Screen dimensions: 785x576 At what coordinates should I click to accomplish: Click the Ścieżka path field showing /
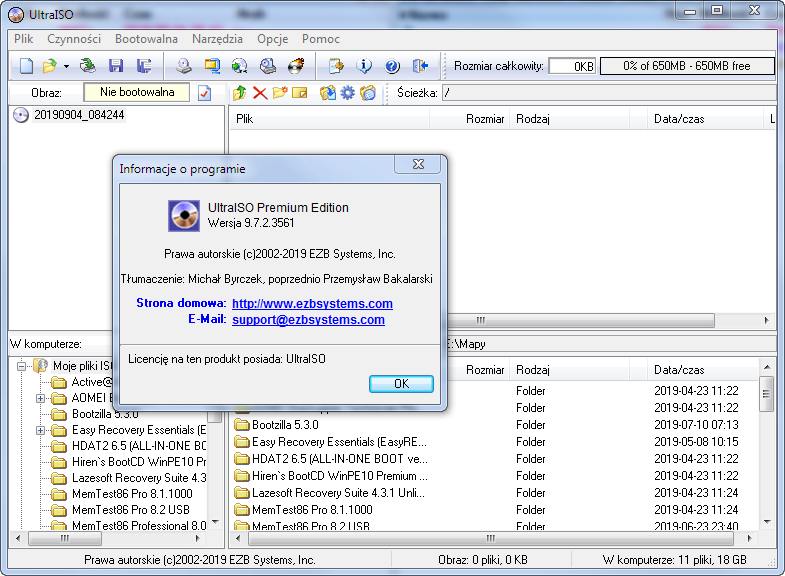coord(609,93)
